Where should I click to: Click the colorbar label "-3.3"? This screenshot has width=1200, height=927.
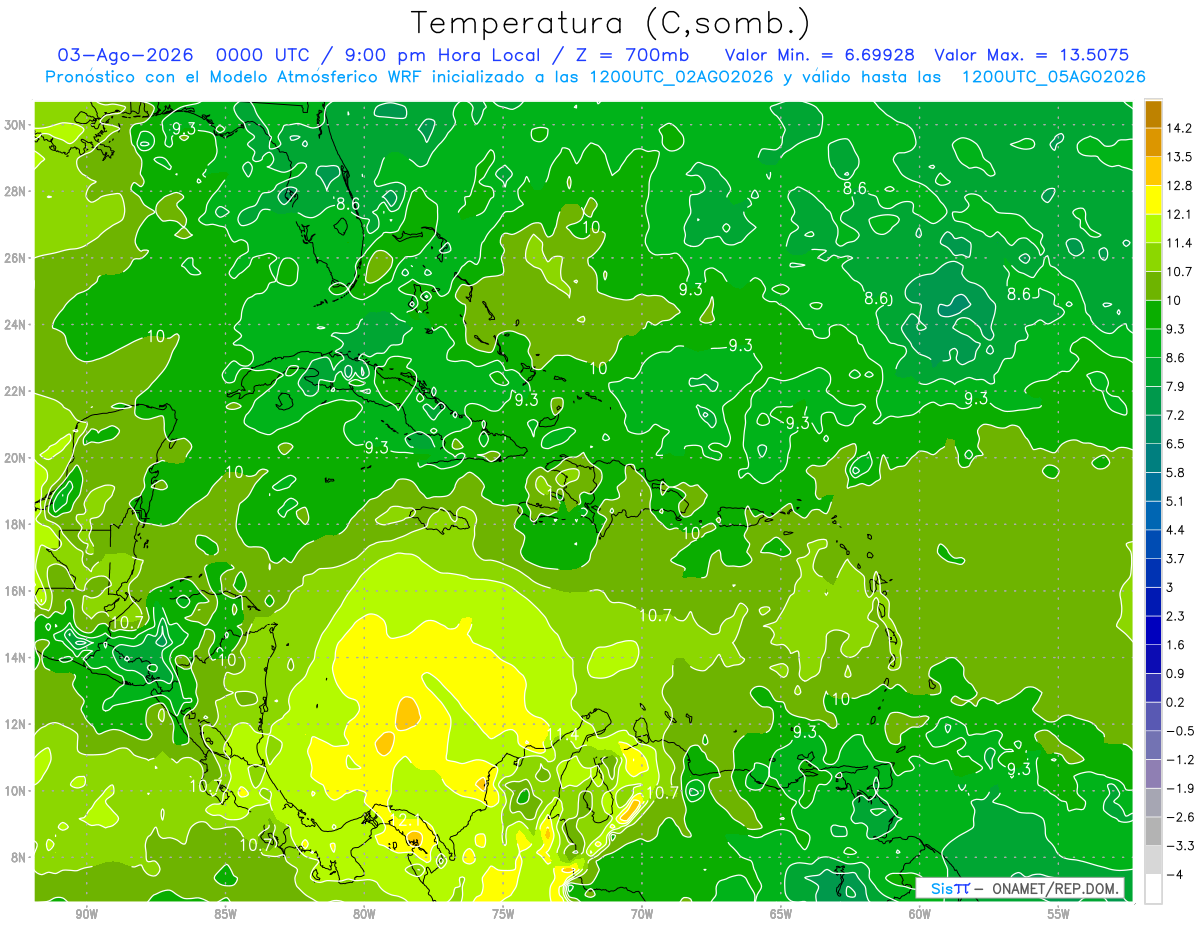[x=1180, y=846]
